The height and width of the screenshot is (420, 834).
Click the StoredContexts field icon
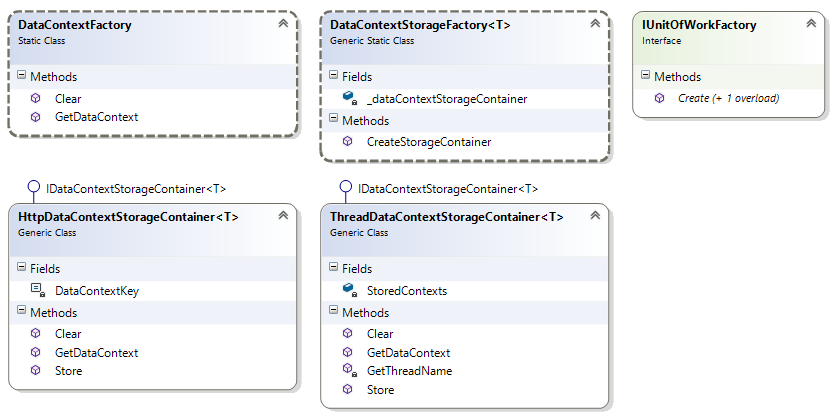[x=348, y=290]
